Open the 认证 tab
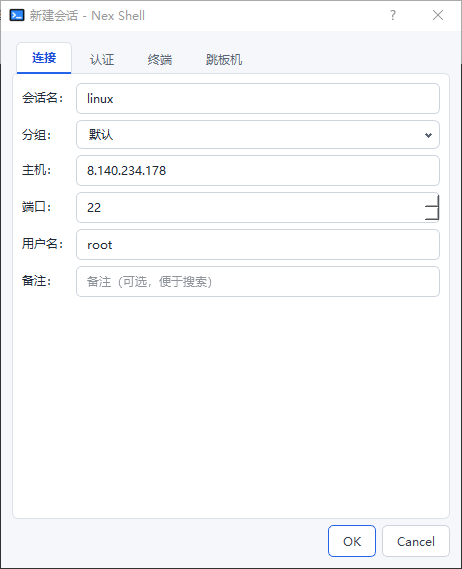 pyautogui.click(x=102, y=59)
